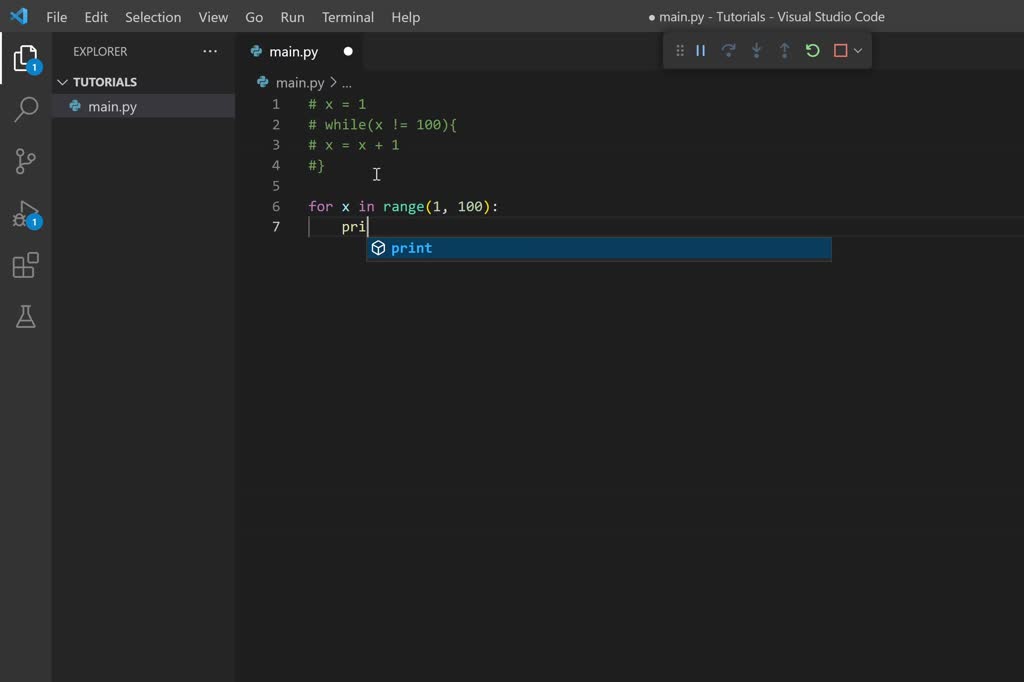1024x682 pixels.
Task: Open the Edit menu
Action: pos(96,17)
